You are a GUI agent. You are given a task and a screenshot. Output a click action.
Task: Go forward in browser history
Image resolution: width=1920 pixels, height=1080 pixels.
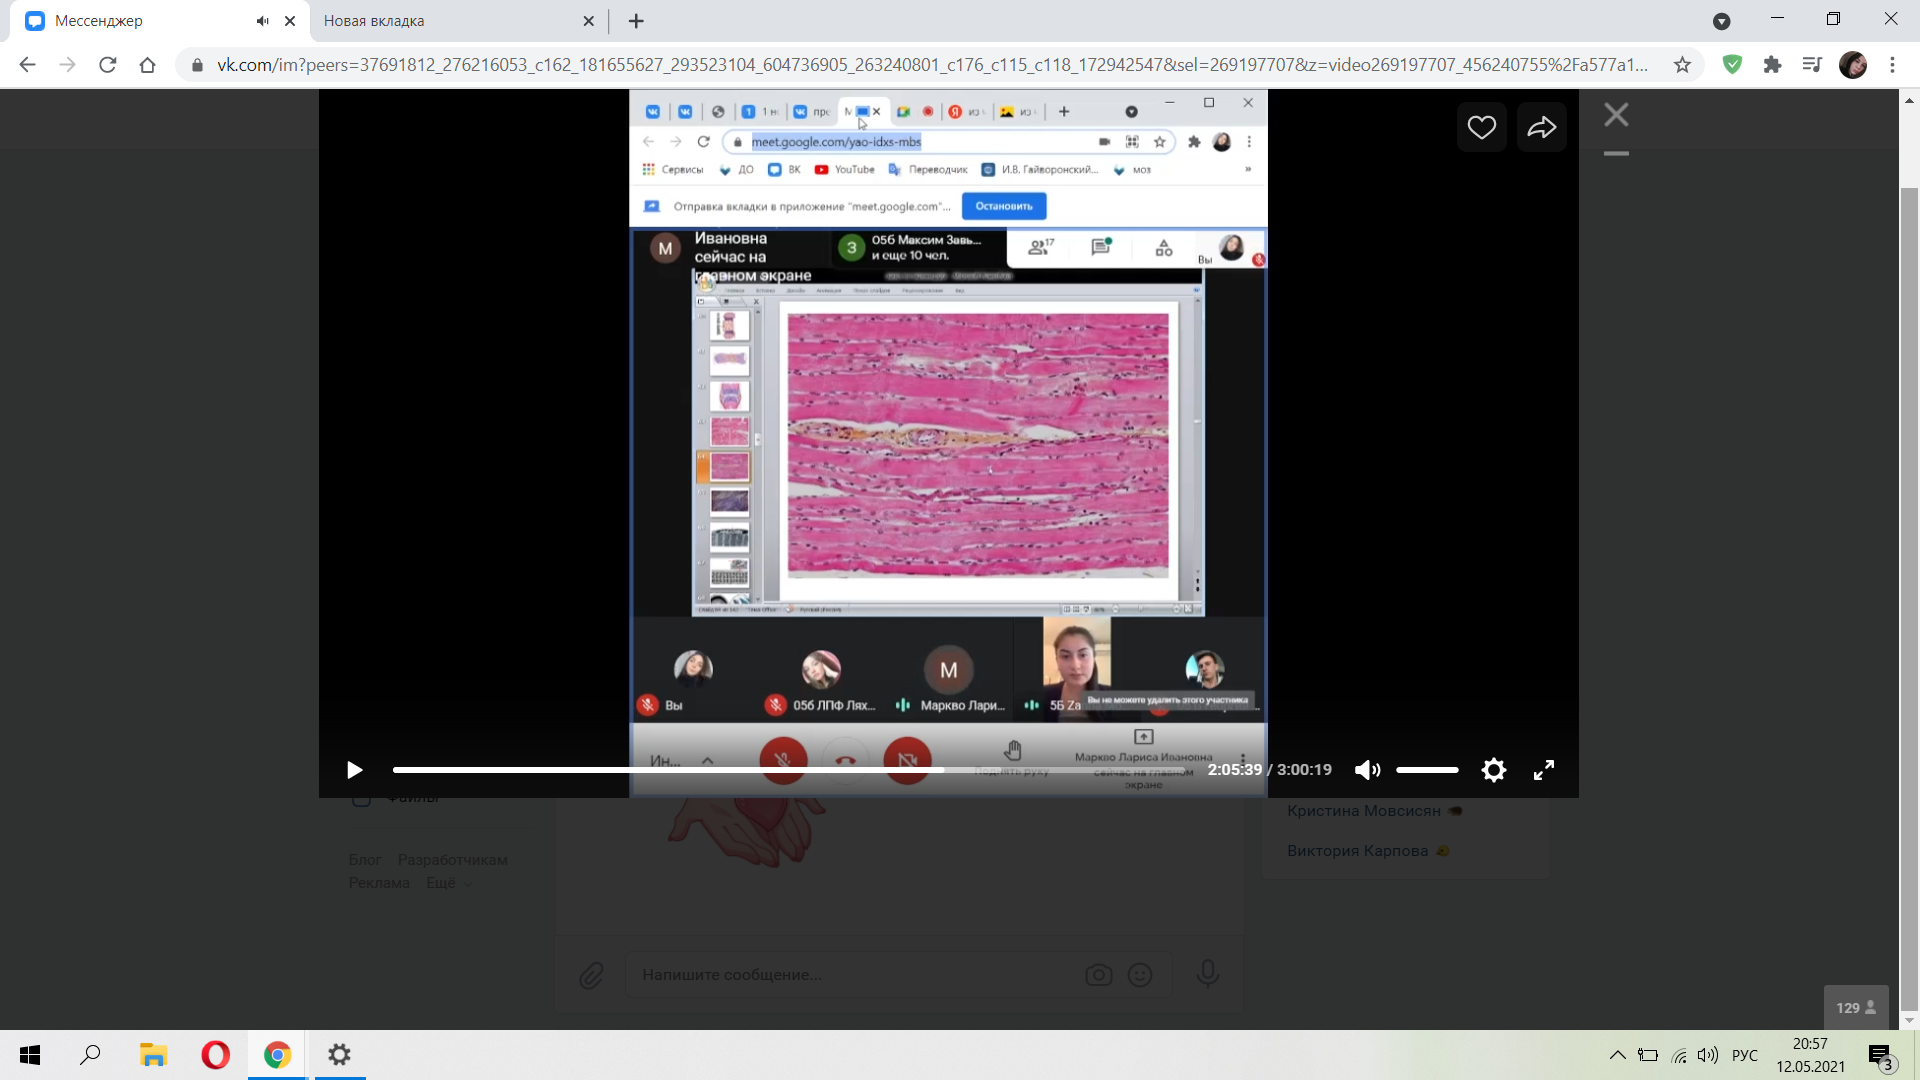(x=67, y=65)
